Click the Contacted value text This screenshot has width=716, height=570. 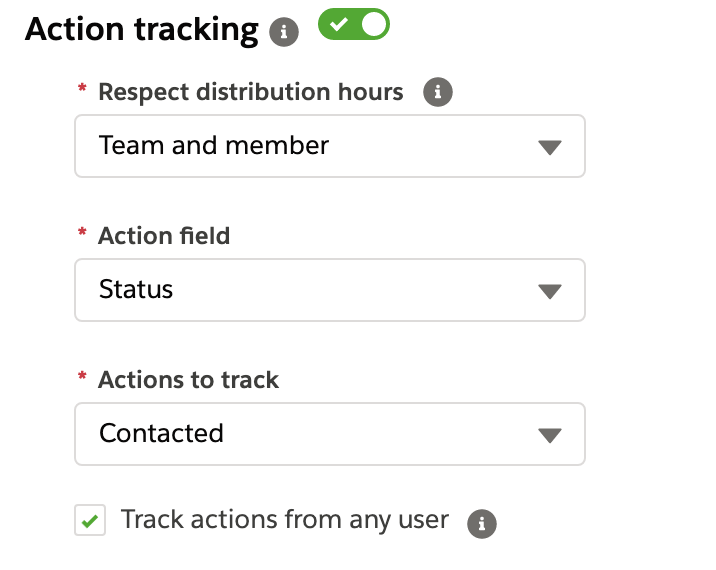[161, 433]
